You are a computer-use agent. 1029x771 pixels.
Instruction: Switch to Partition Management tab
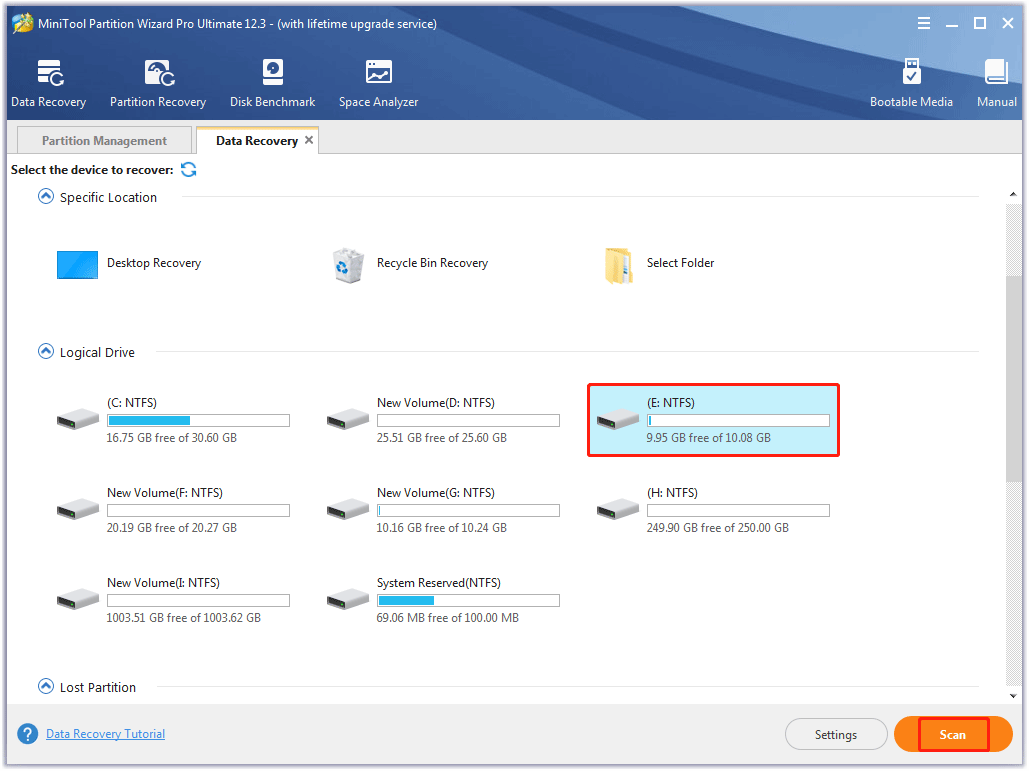(x=104, y=140)
